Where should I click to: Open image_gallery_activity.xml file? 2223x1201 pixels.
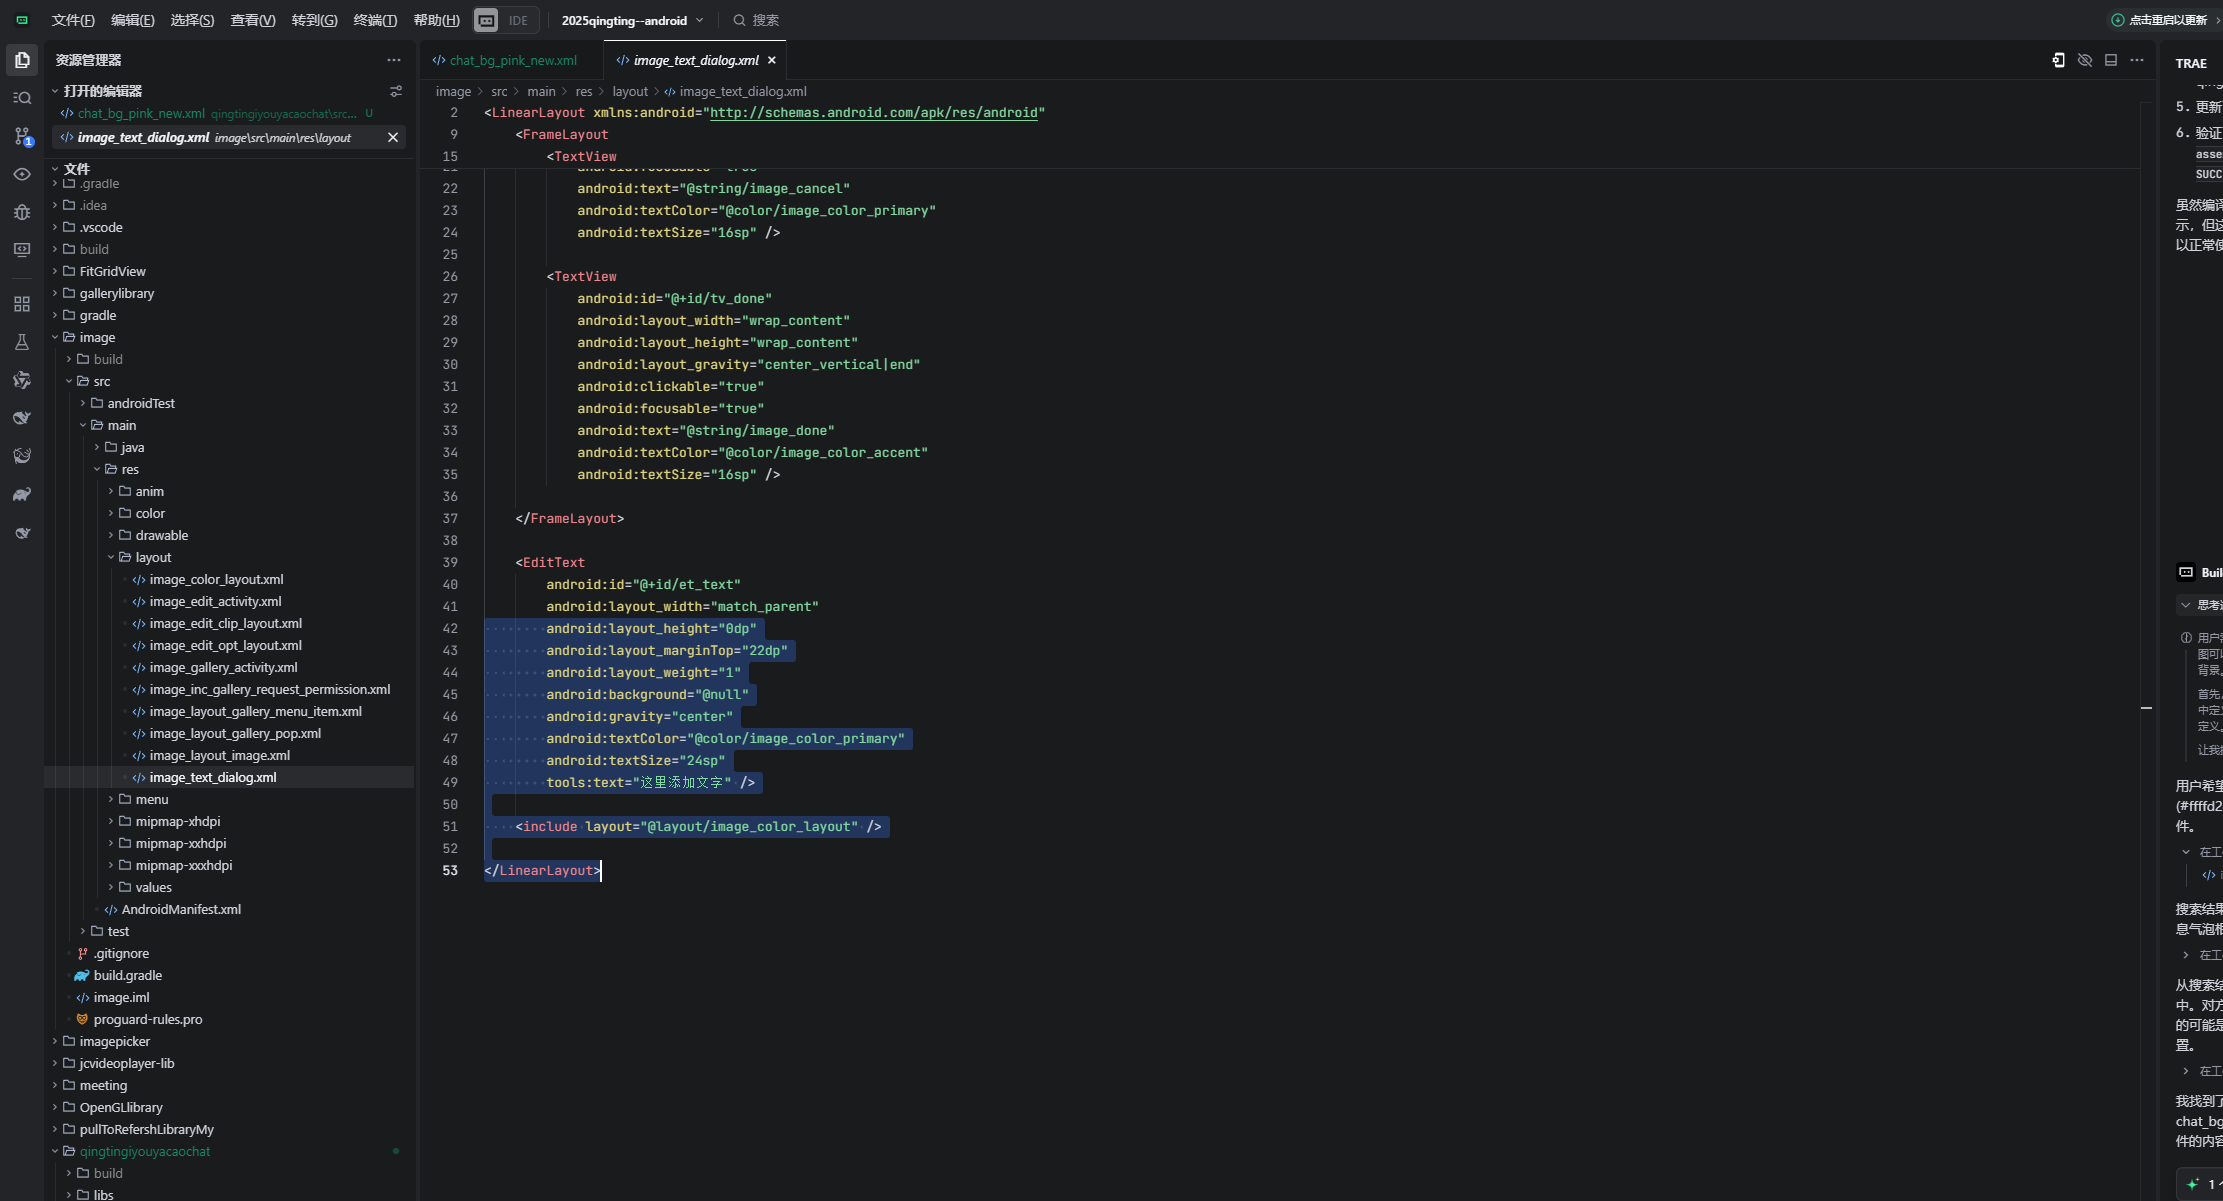coord(223,667)
